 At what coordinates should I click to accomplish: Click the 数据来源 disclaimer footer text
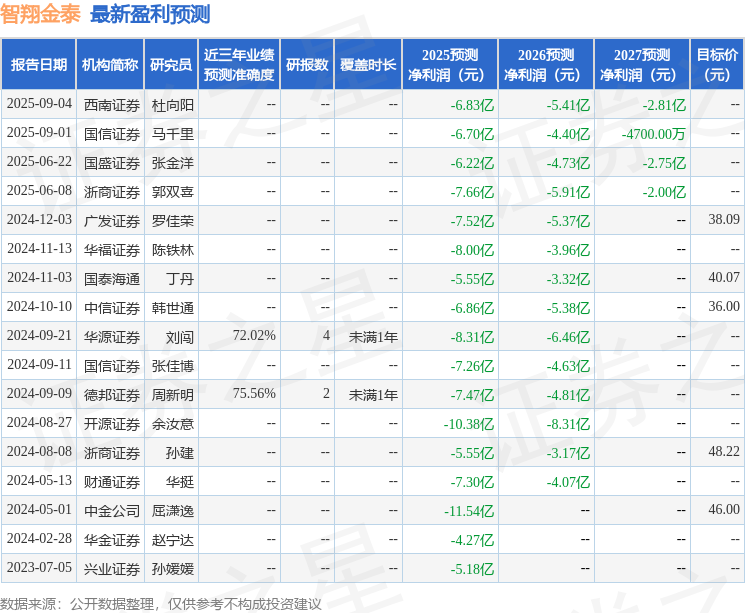(161, 603)
